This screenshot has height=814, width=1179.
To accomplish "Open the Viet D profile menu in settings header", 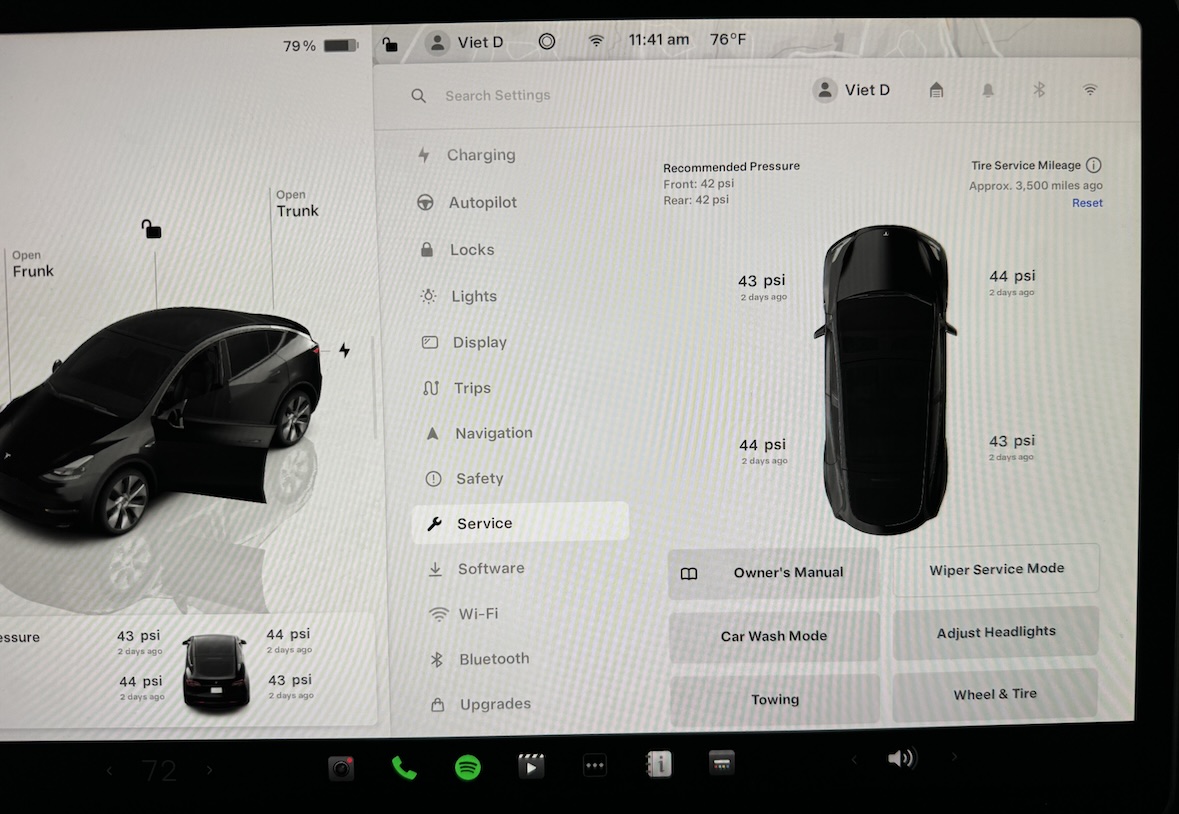I will point(852,90).
